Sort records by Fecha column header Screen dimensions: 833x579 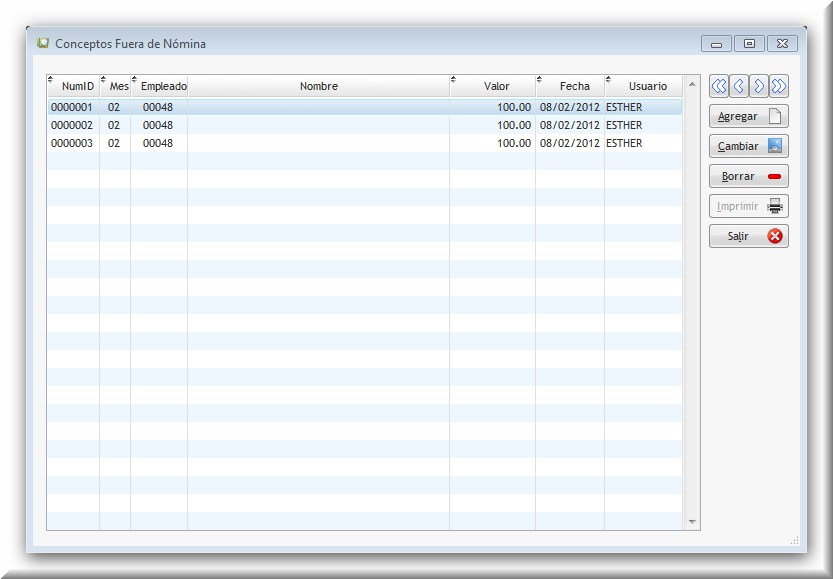click(574, 86)
